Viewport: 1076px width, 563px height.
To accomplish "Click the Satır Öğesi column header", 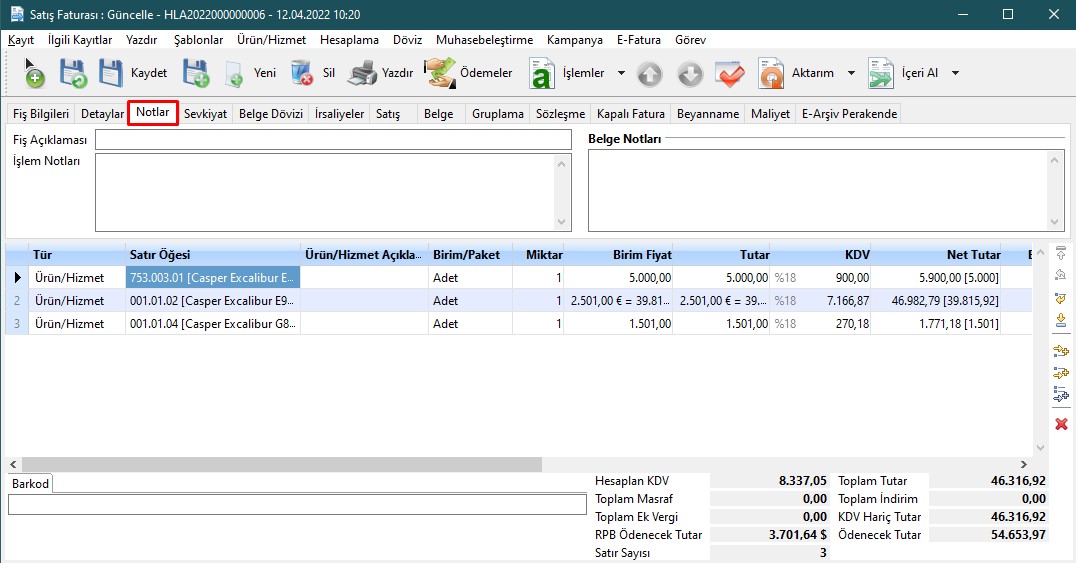I will (213, 255).
